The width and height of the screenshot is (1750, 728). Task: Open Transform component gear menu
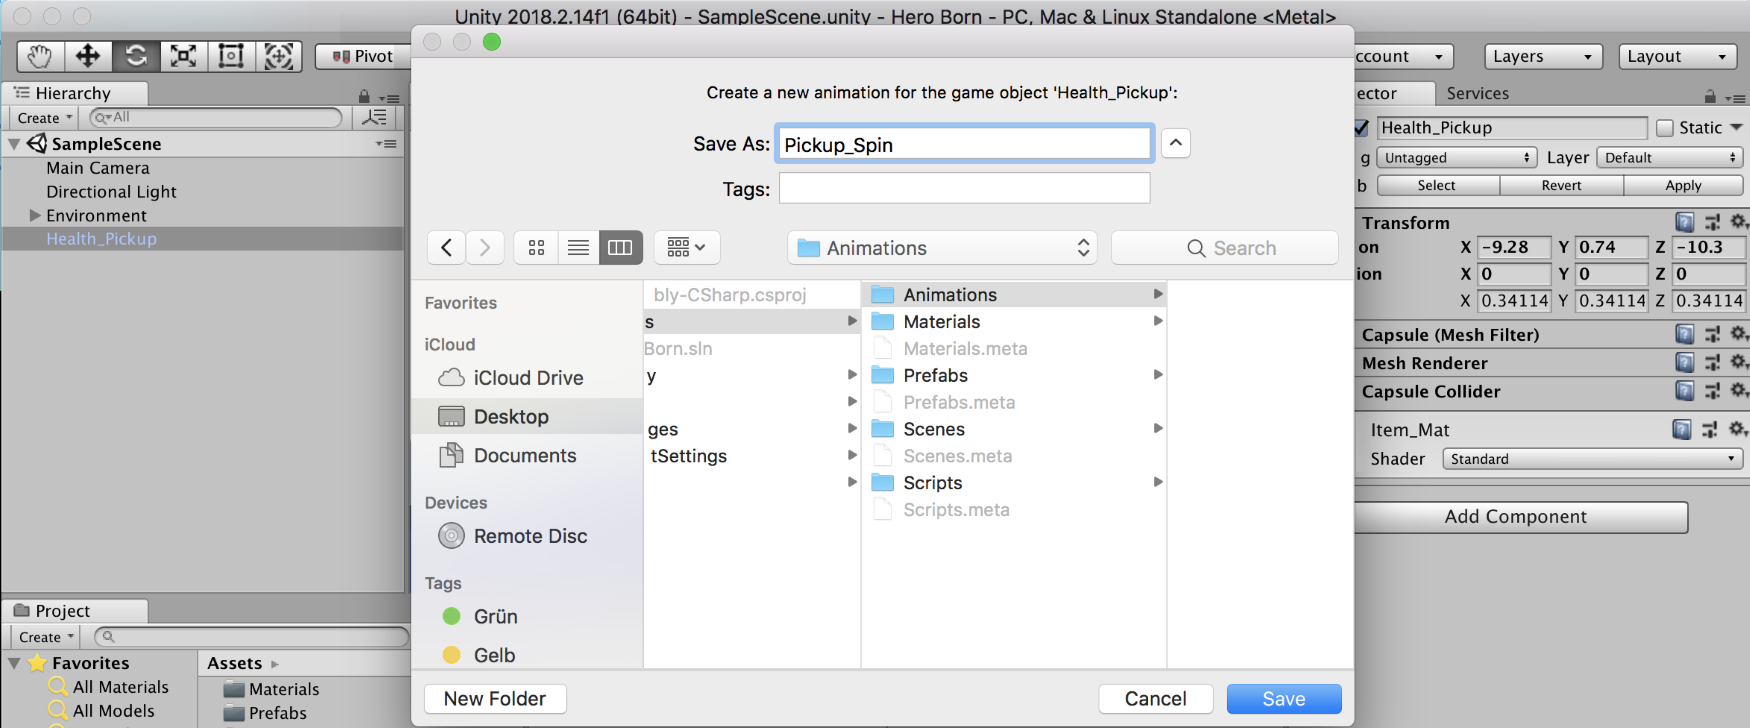[1739, 222]
